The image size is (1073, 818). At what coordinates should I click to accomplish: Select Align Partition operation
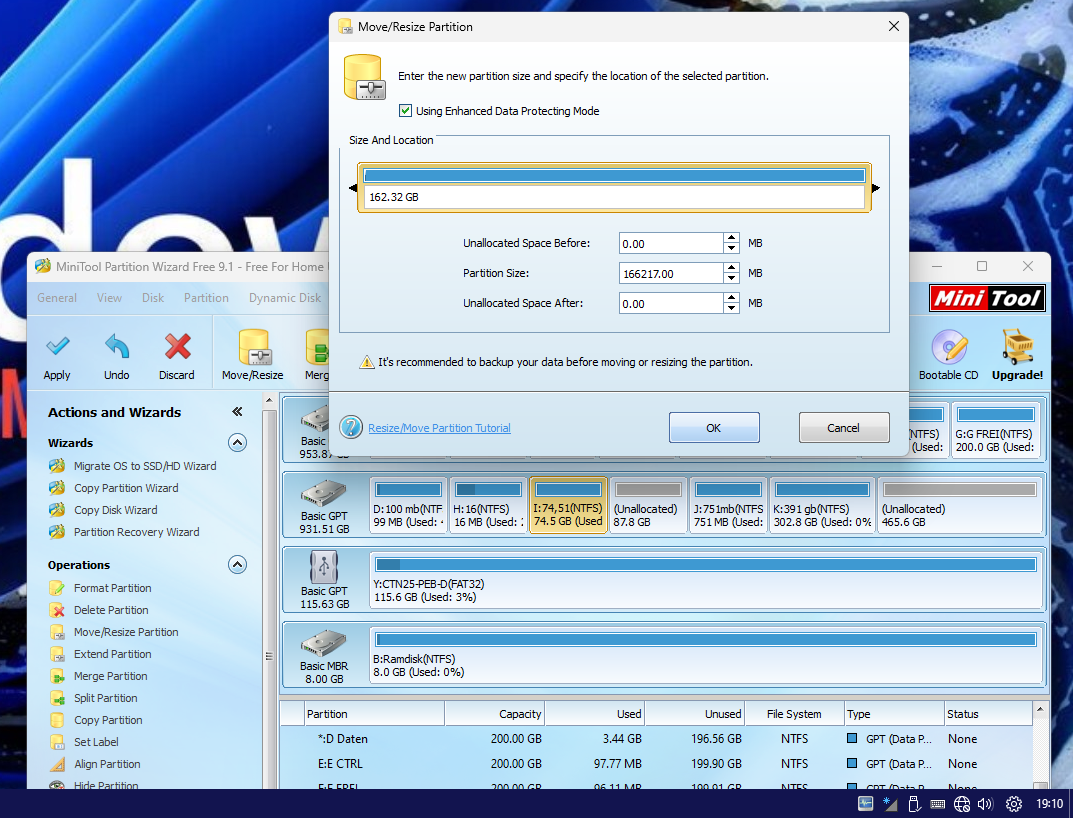point(107,764)
